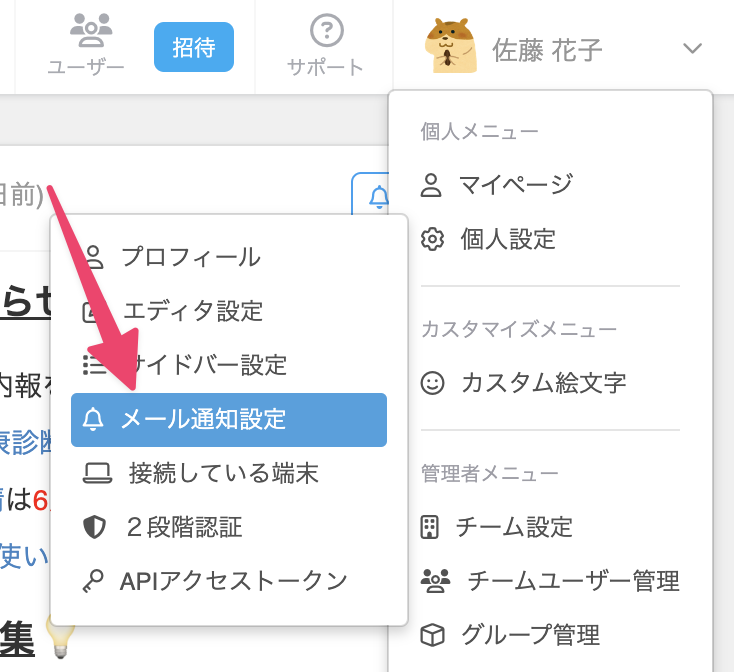This screenshot has height=672, width=734.
Task: Click the hamster profile avatar
Action: tap(450, 46)
